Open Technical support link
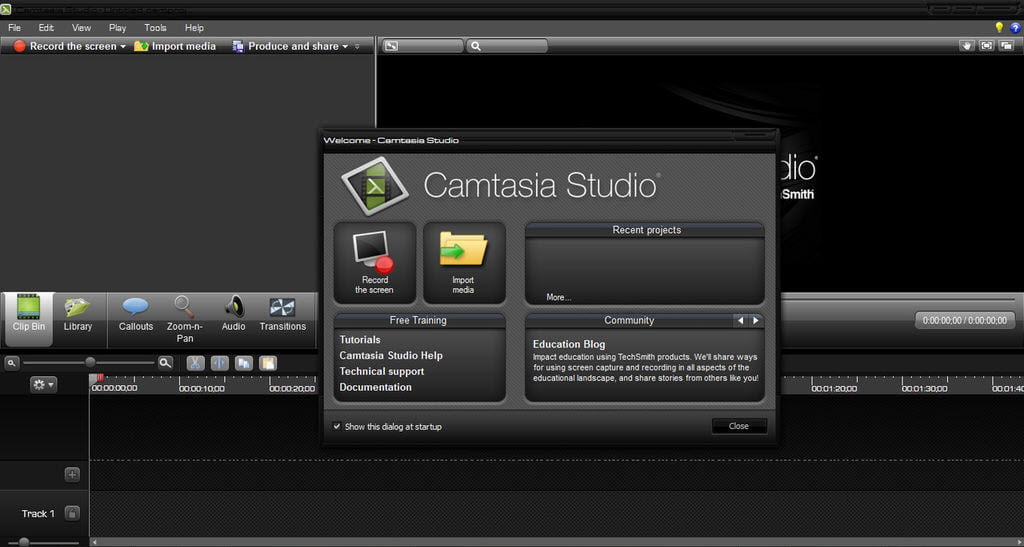 click(381, 371)
